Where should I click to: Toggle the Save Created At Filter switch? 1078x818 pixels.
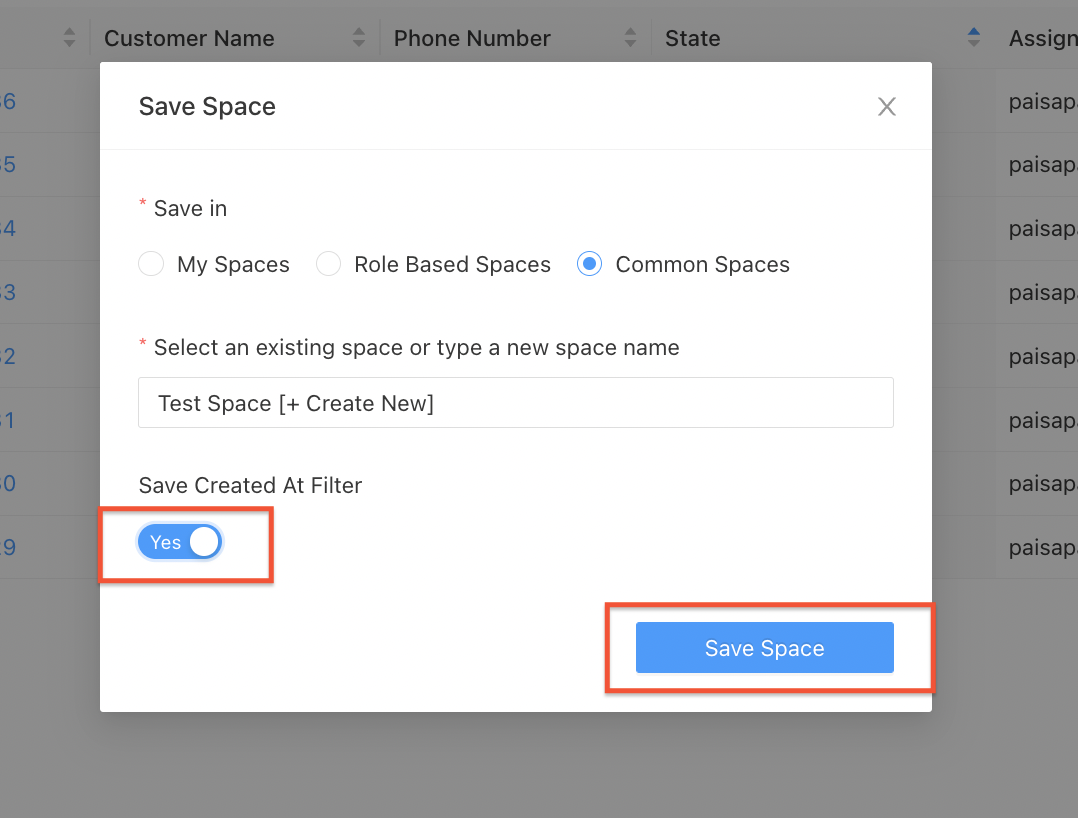click(180, 542)
